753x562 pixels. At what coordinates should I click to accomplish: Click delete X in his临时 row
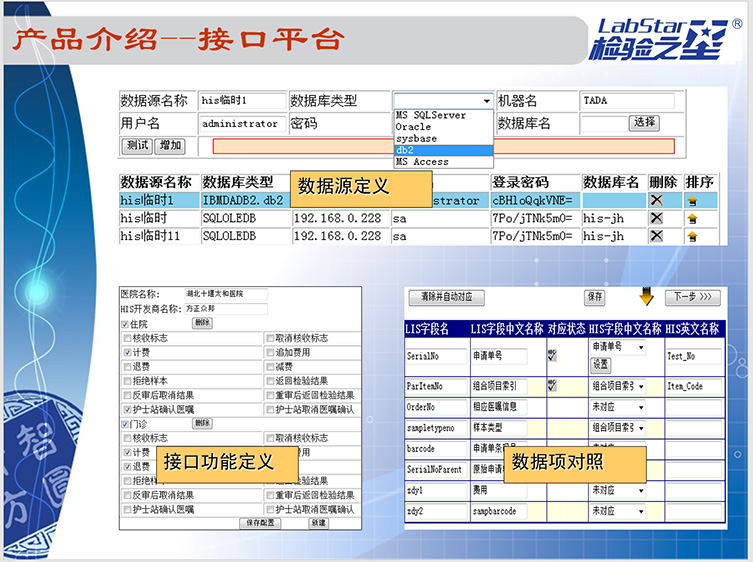[656, 218]
